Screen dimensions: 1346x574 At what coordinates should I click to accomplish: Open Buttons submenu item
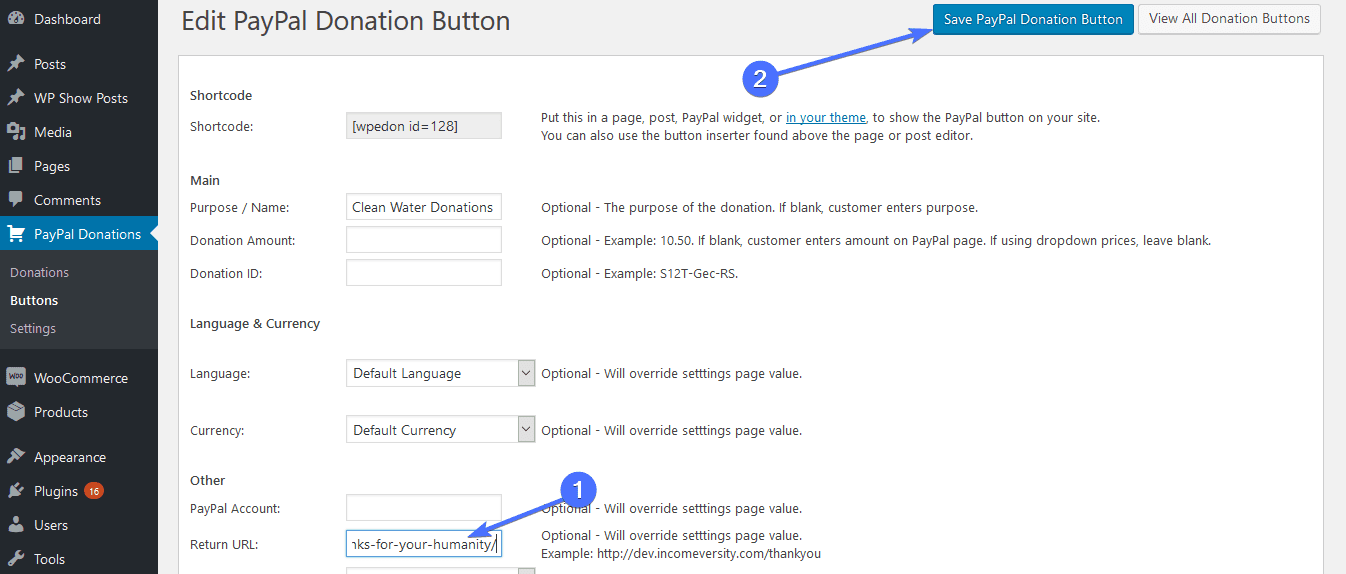[x=34, y=300]
